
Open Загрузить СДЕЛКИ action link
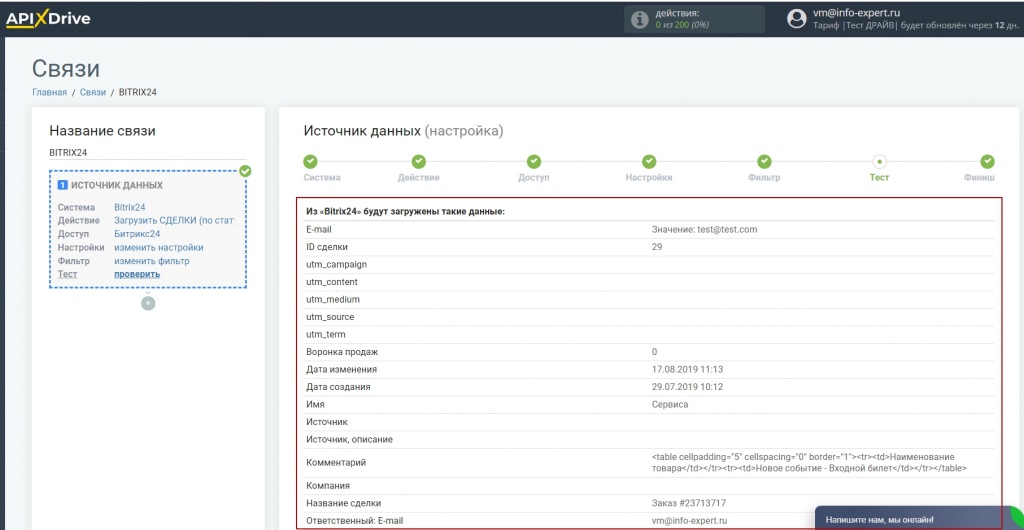click(174, 221)
